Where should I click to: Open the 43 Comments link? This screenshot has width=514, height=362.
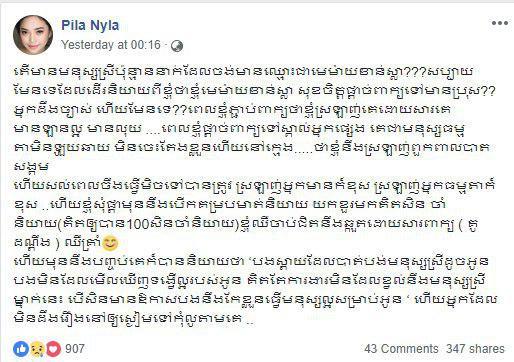click(401, 349)
